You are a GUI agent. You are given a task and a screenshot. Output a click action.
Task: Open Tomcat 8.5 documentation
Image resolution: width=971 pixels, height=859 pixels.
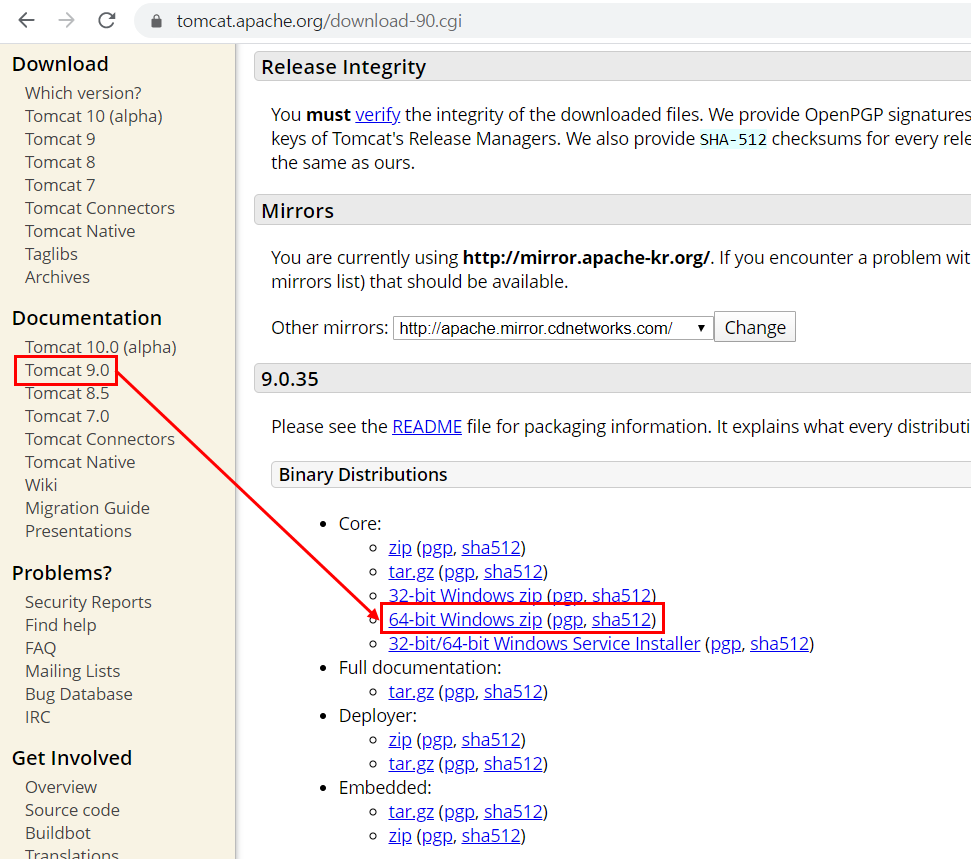pyautogui.click(x=67, y=393)
